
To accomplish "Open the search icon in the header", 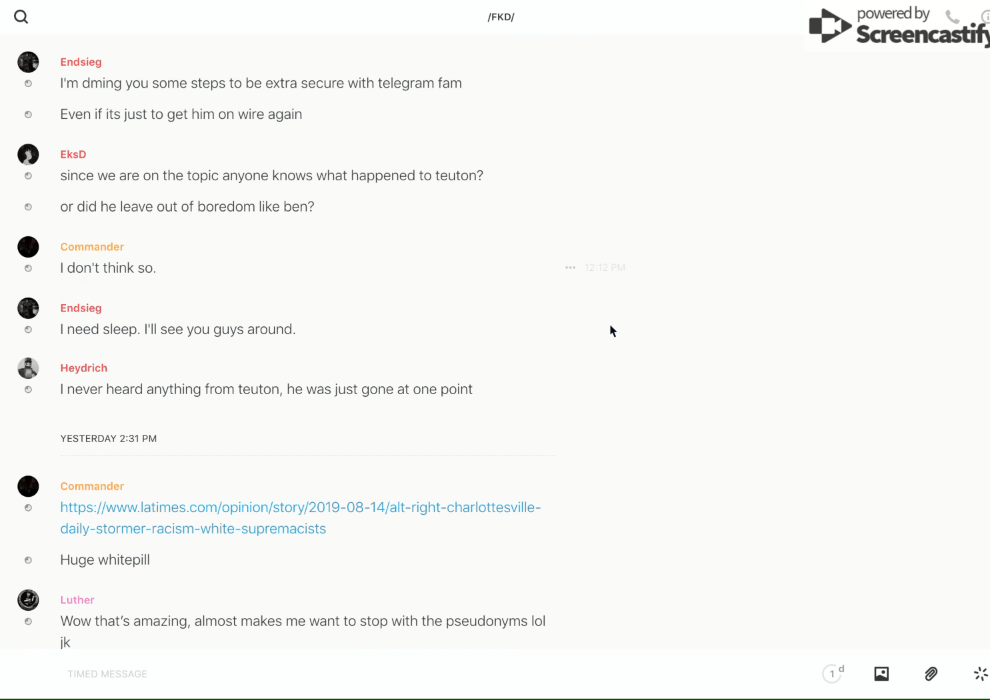I will click(21, 17).
